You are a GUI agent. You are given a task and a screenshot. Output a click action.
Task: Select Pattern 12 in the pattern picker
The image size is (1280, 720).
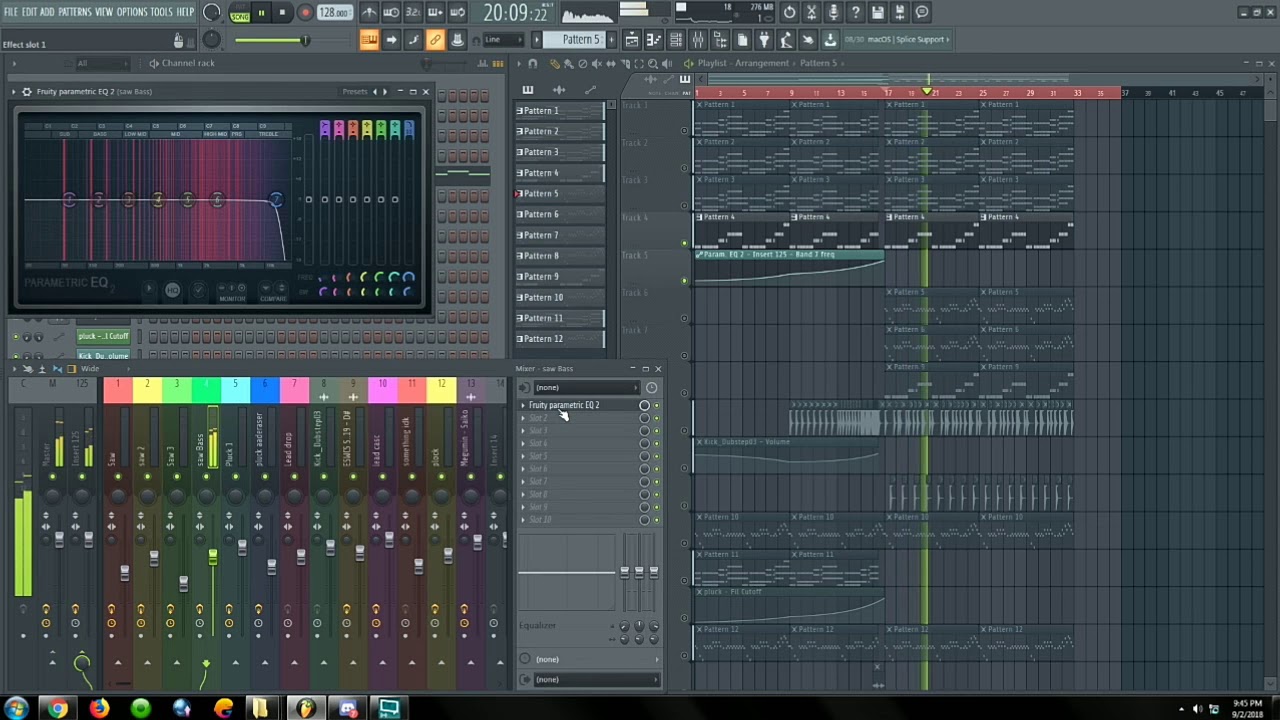point(561,339)
